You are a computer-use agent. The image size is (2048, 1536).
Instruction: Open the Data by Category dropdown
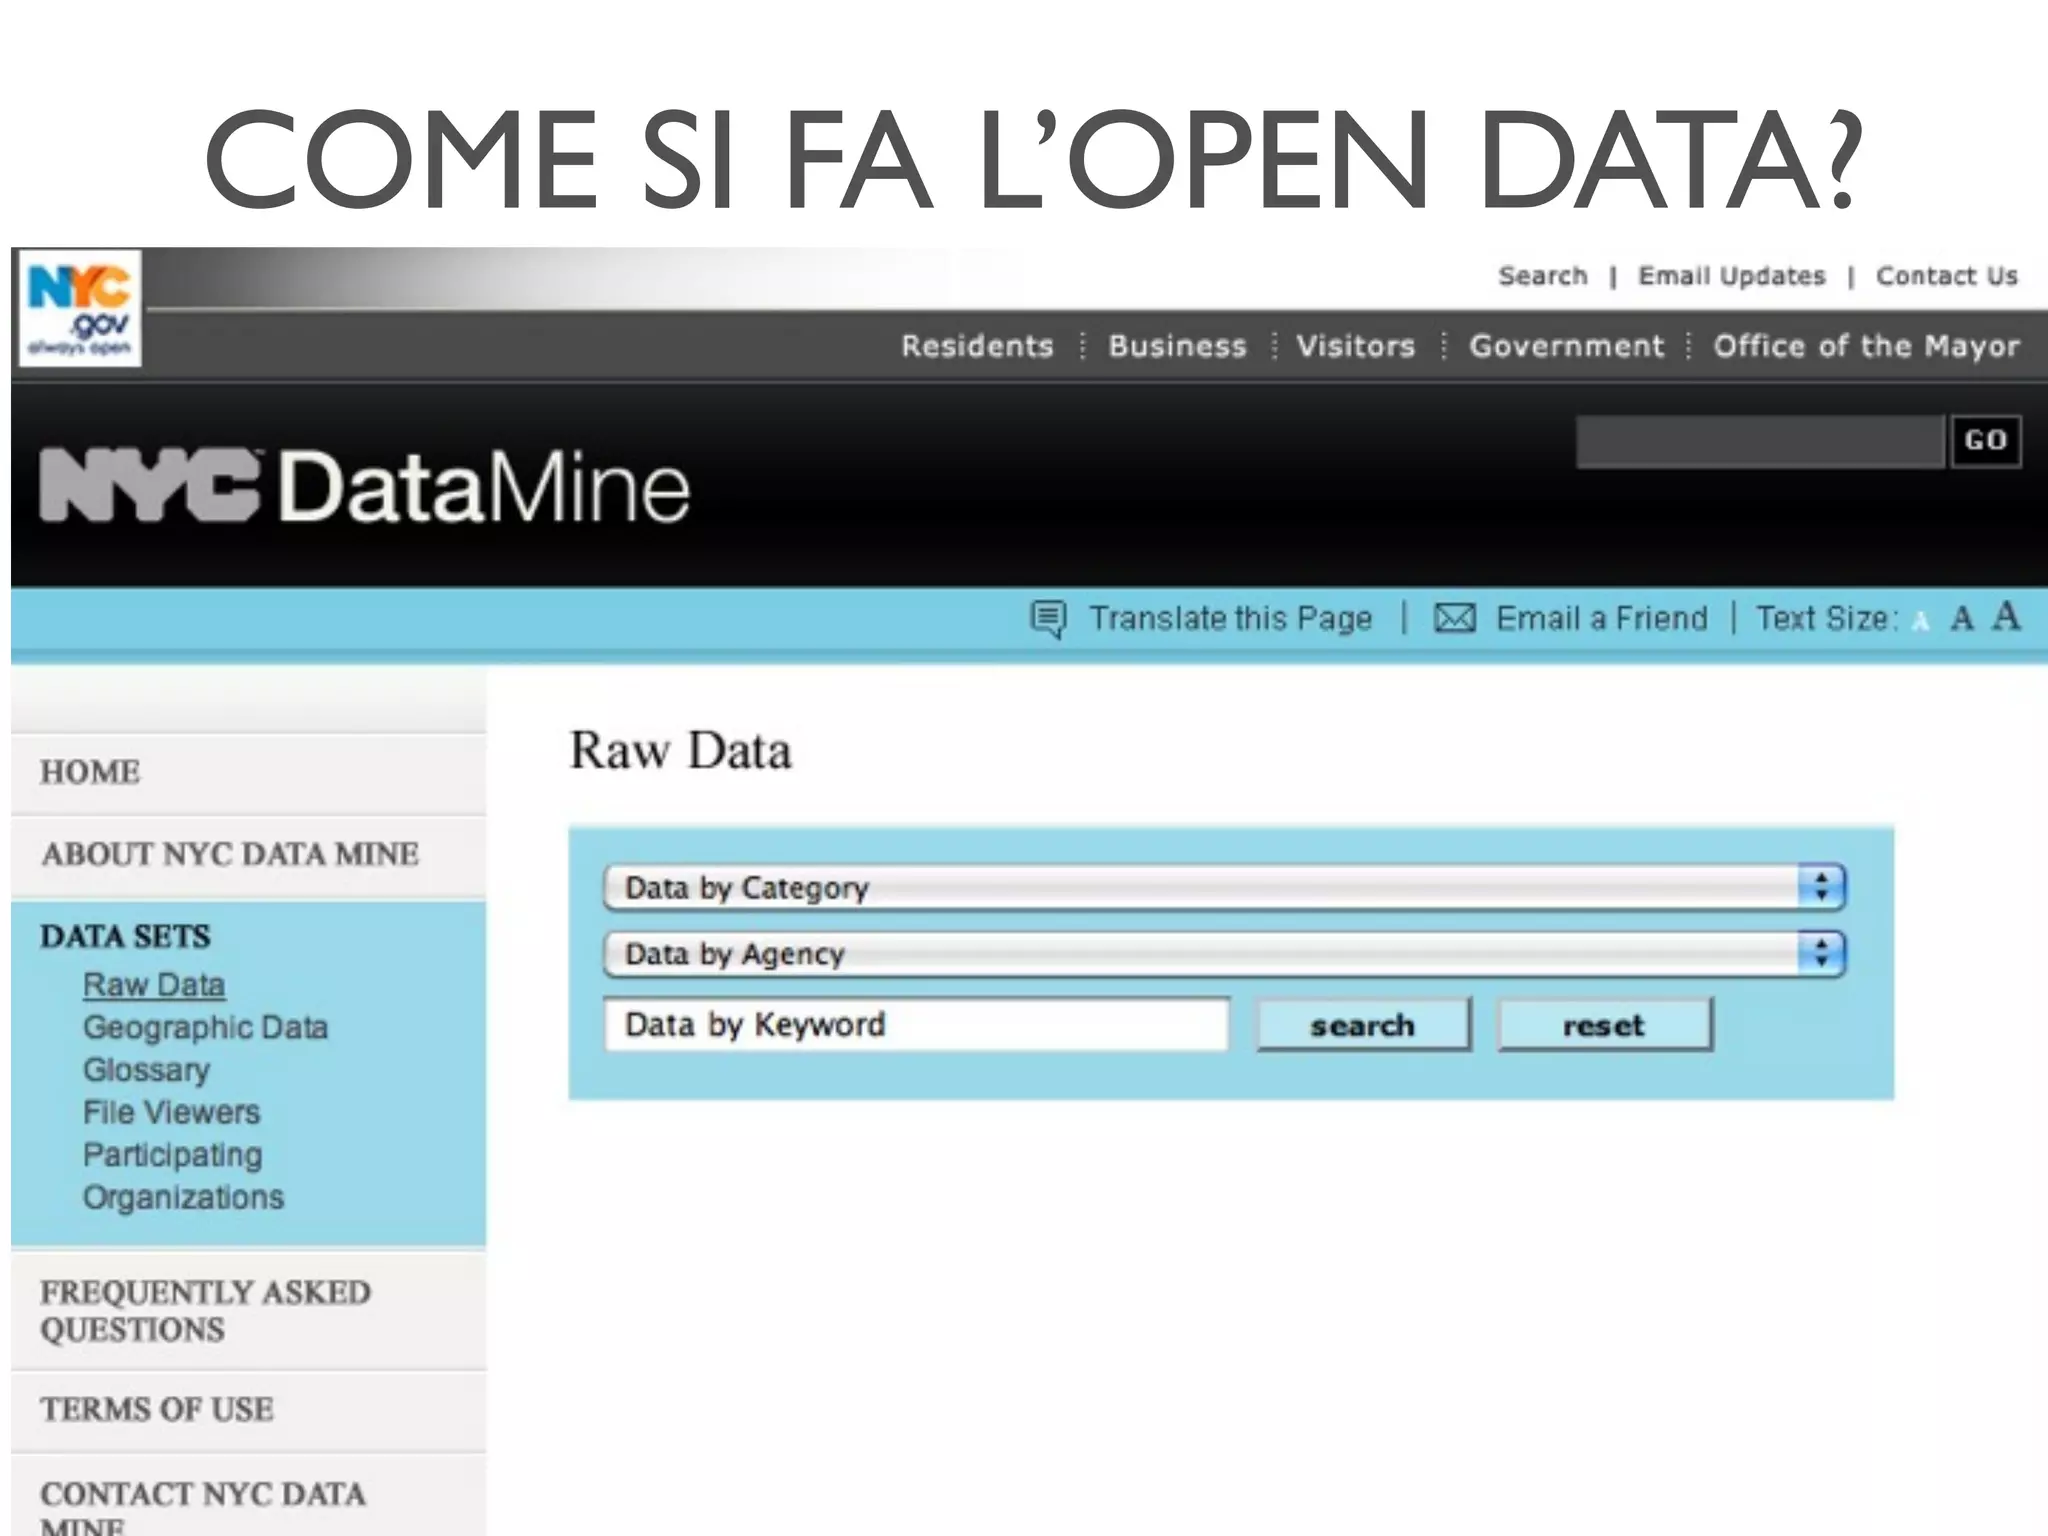[x=1224, y=888]
